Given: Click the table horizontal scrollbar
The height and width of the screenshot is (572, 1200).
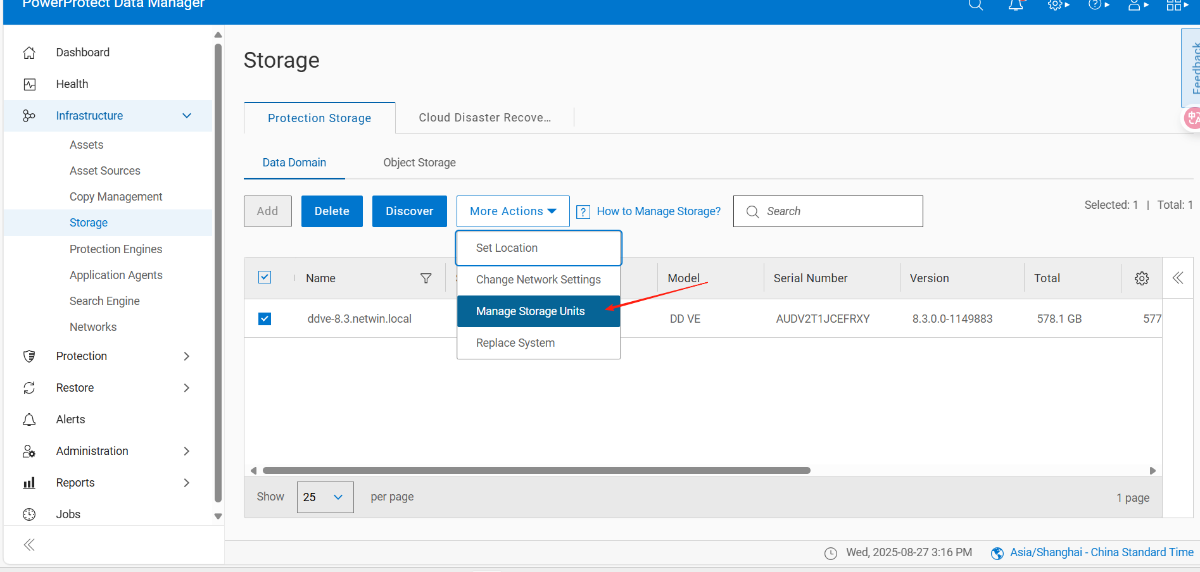Looking at the screenshot, I should 536,470.
